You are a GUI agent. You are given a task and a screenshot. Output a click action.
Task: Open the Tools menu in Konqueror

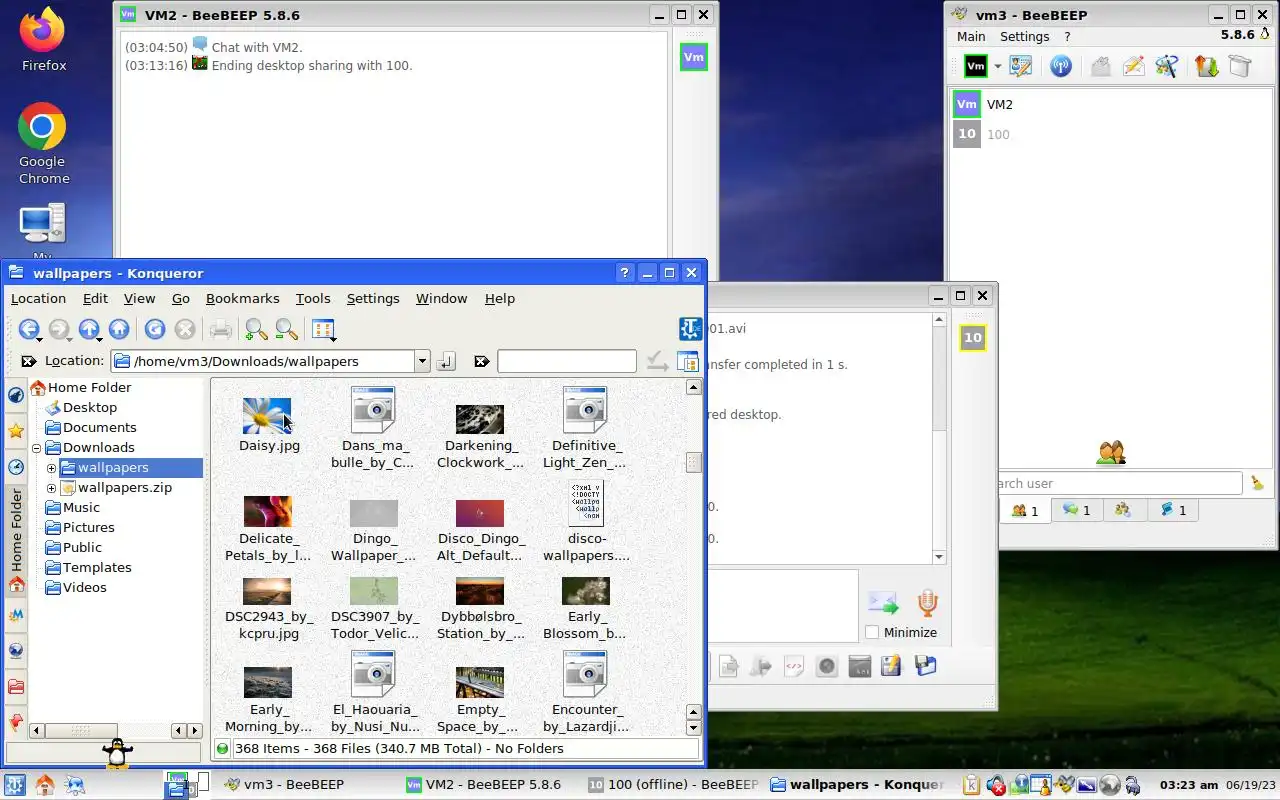[313, 298]
